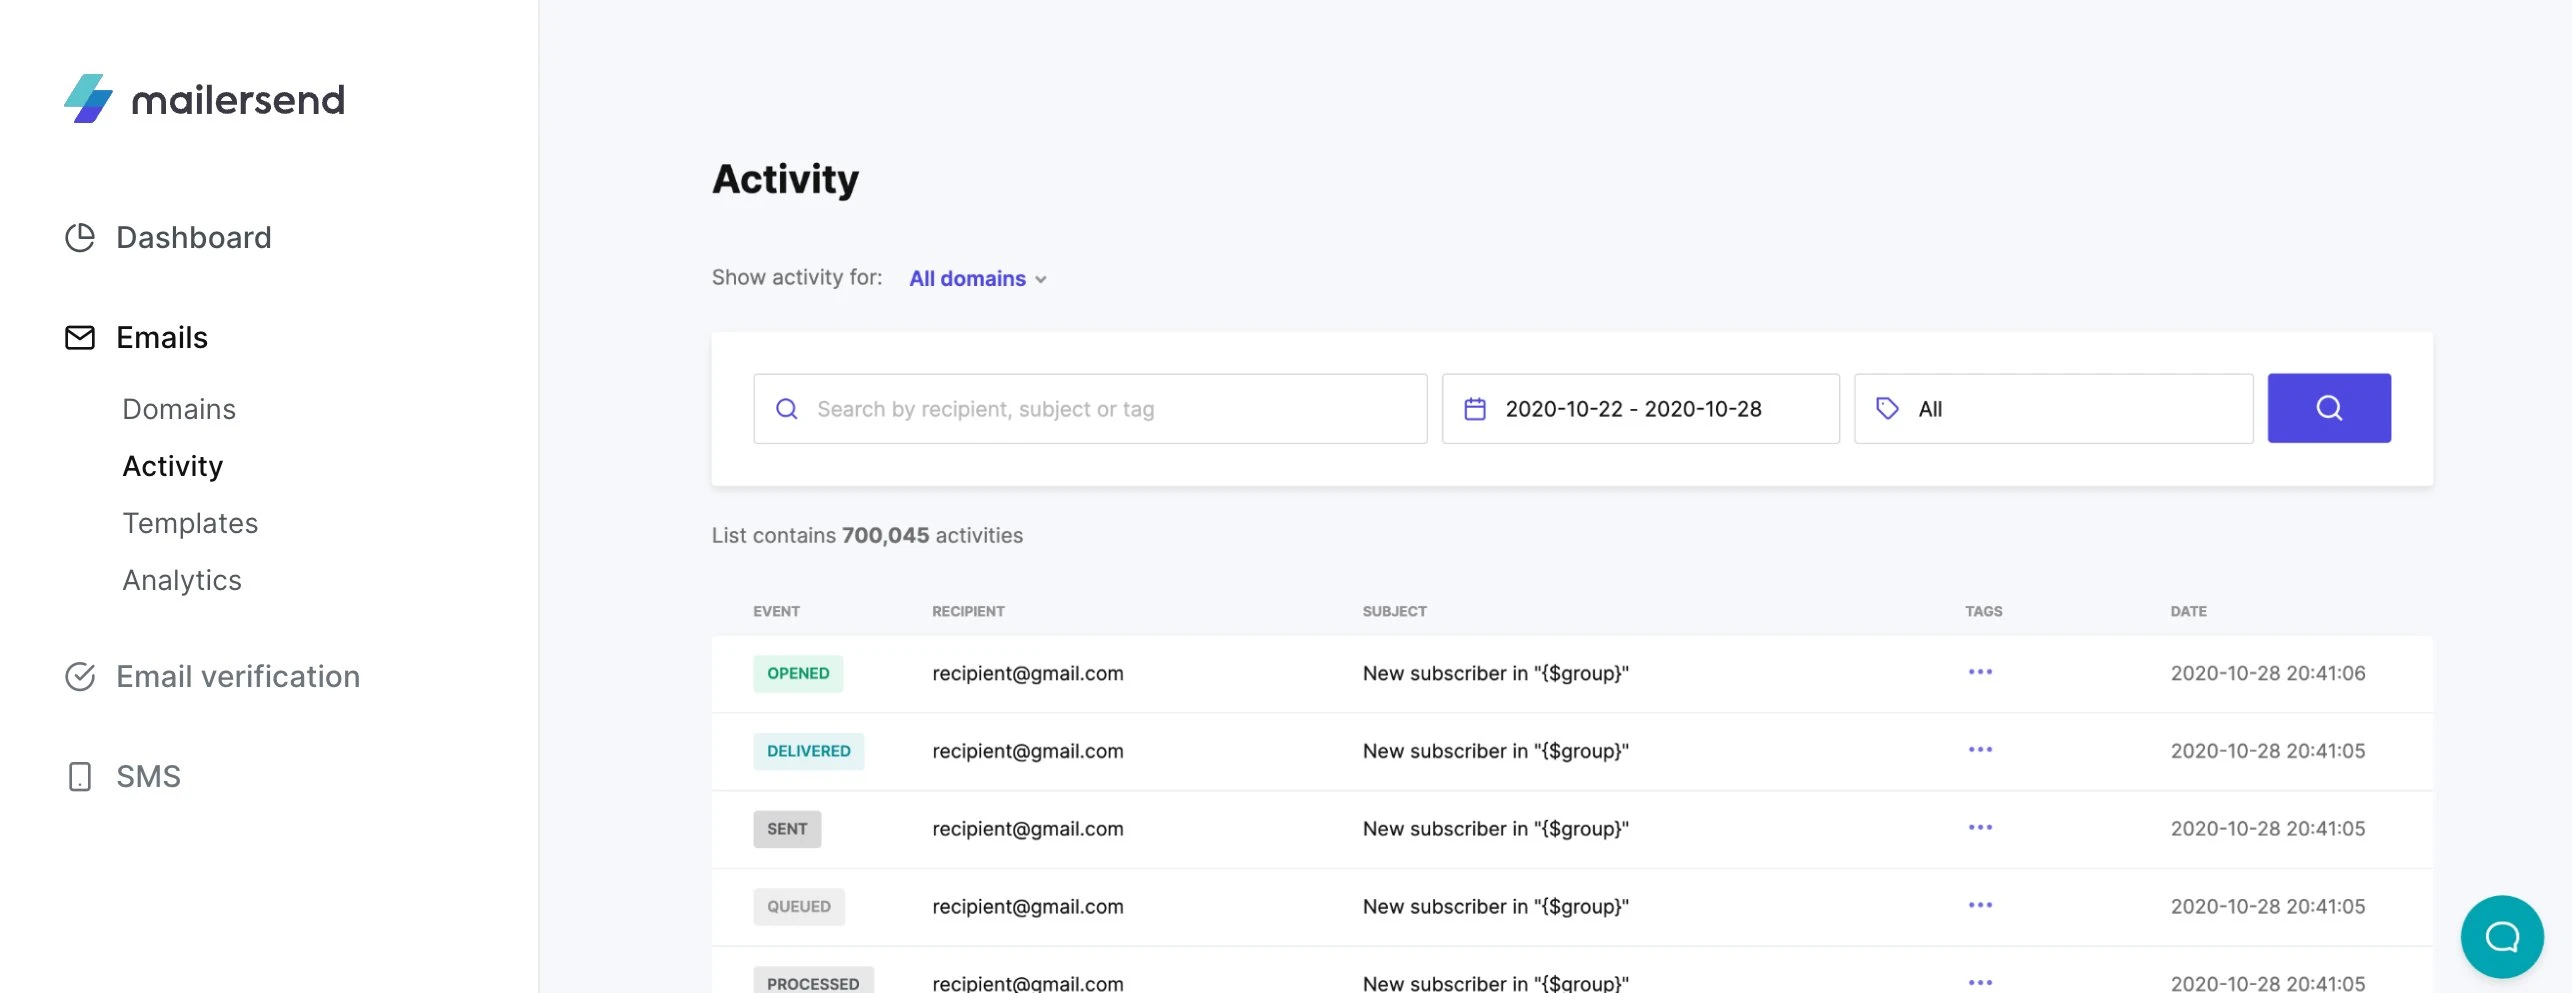The image size is (2572, 993).
Task: Open tags ellipsis for the OPENED row
Action: tap(1980, 672)
